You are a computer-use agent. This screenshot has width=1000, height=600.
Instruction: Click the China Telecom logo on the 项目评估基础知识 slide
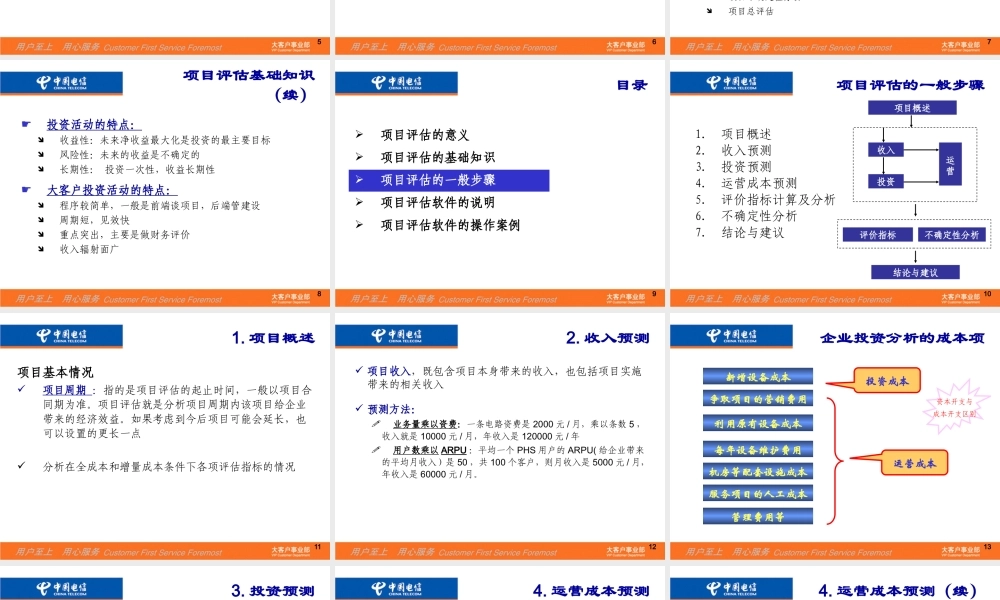tap(61, 83)
